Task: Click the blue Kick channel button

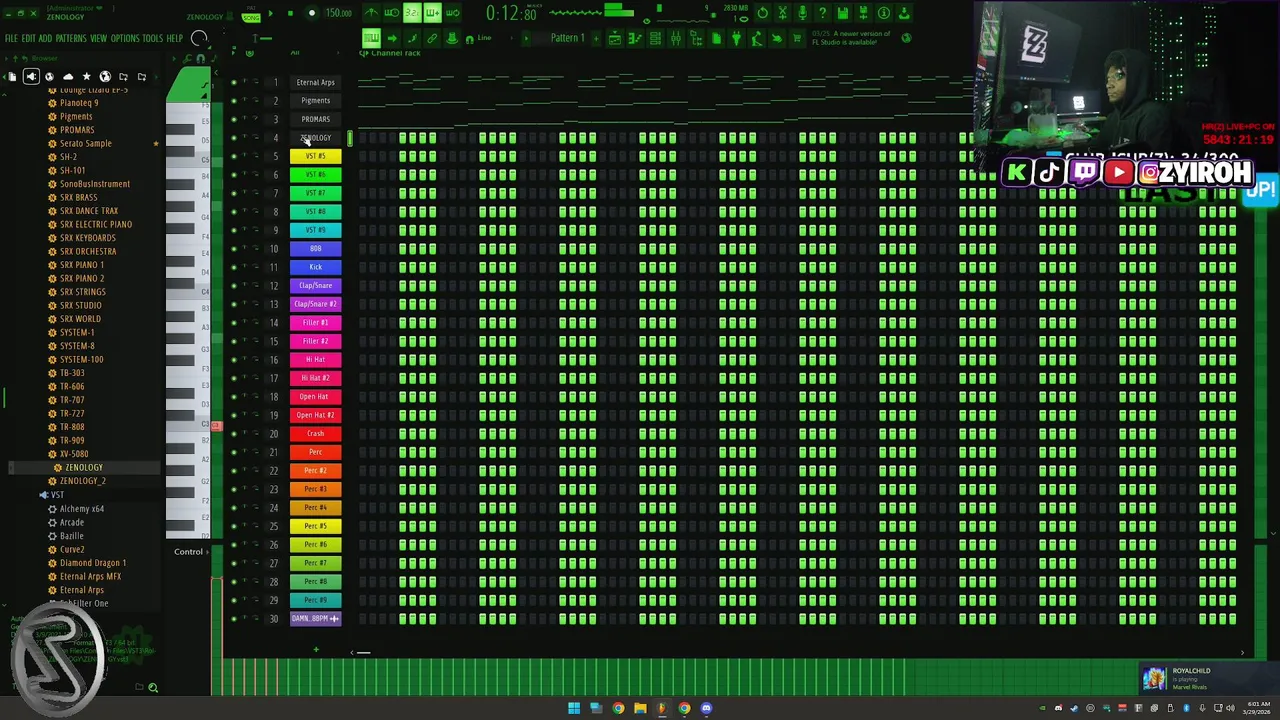Action: click(x=315, y=267)
